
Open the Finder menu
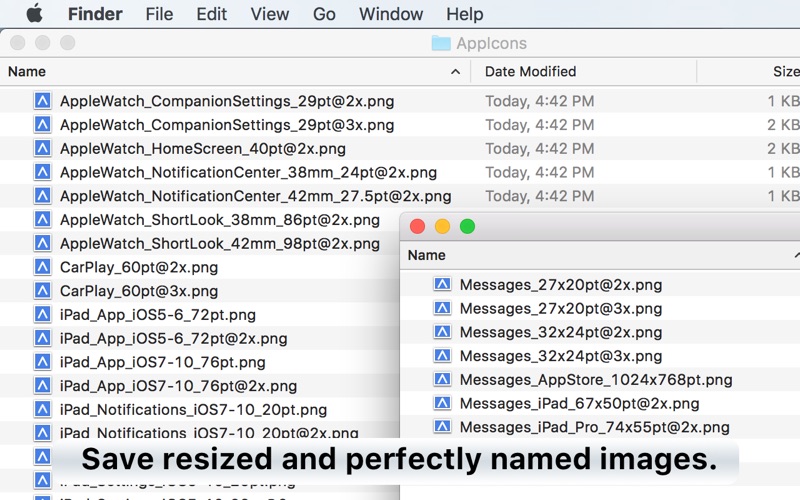tap(95, 14)
